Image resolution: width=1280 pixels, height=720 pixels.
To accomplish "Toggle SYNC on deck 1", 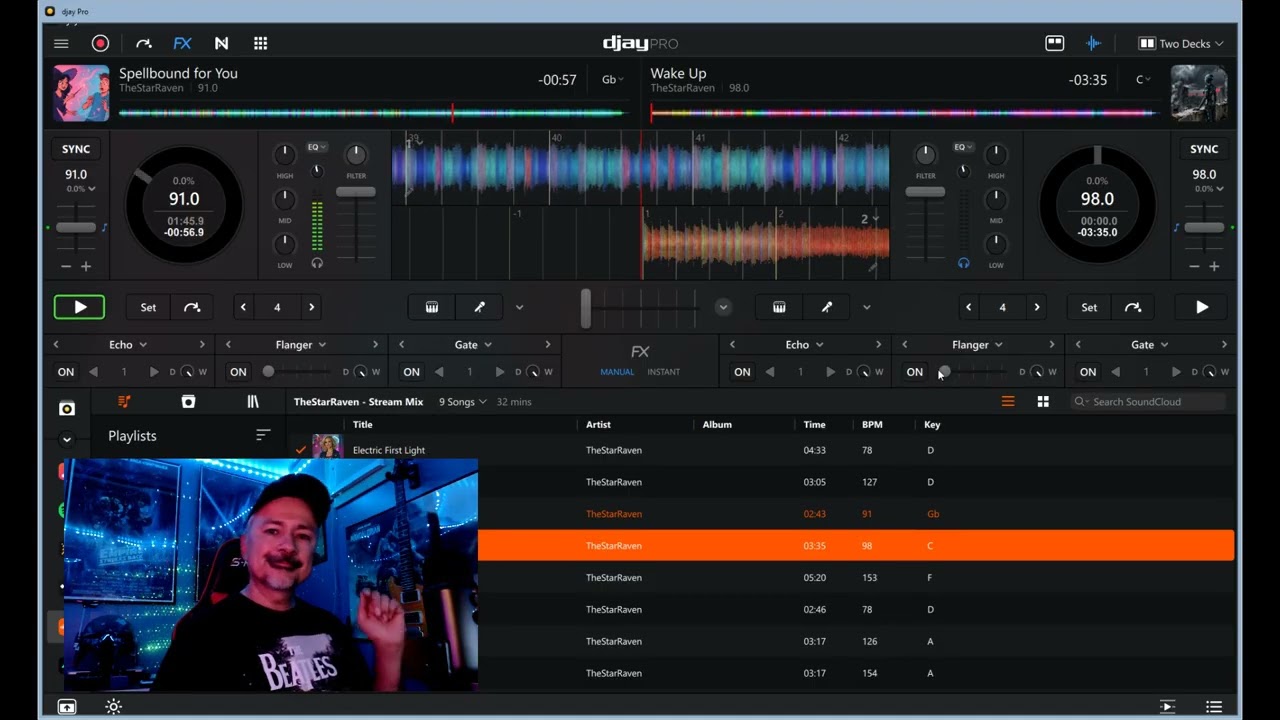I will point(76,149).
